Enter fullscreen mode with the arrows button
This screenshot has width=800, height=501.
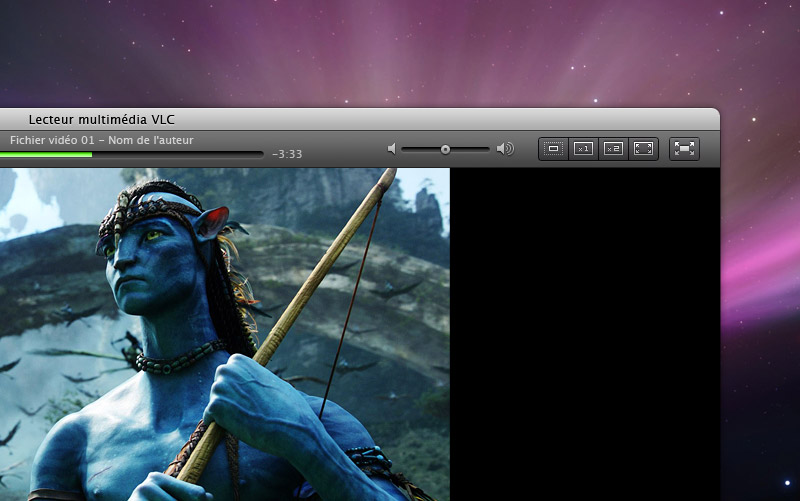click(x=684, y=149)
